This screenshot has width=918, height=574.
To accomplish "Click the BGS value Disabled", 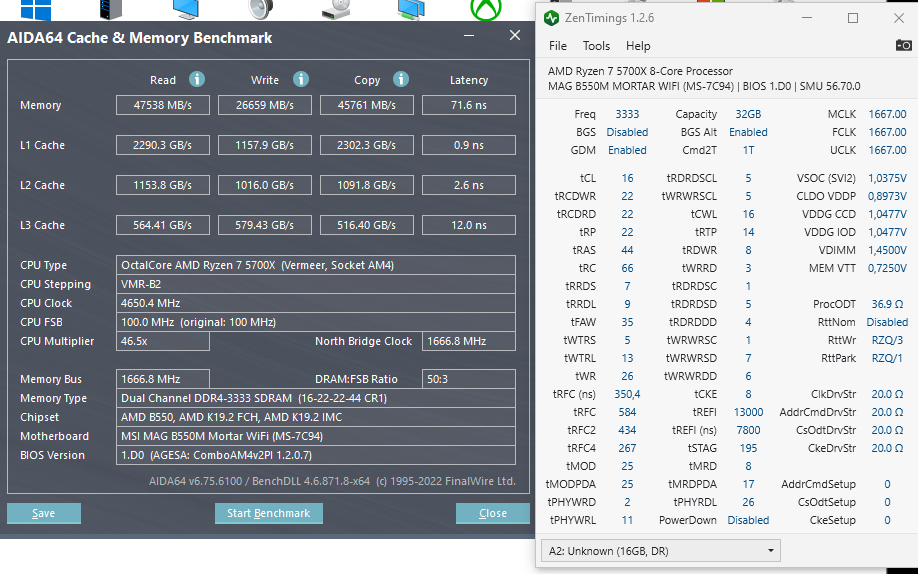I will [x=627, y=132].
